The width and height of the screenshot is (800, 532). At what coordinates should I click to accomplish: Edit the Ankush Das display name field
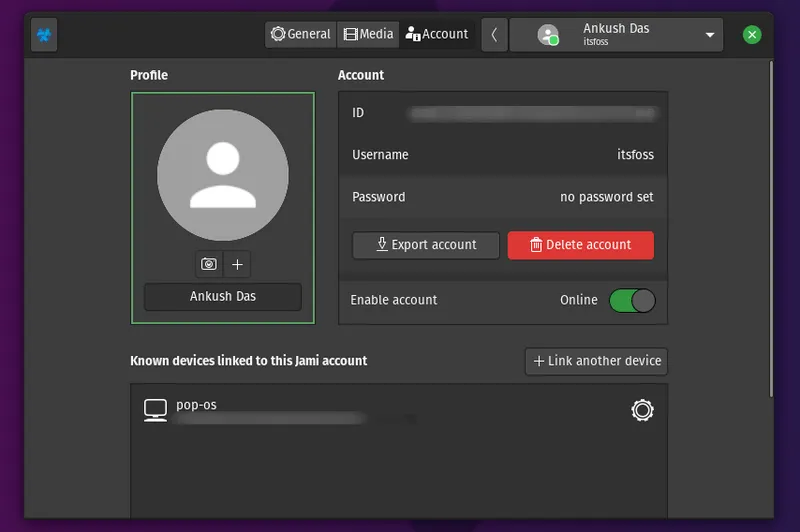coord(222,297)
